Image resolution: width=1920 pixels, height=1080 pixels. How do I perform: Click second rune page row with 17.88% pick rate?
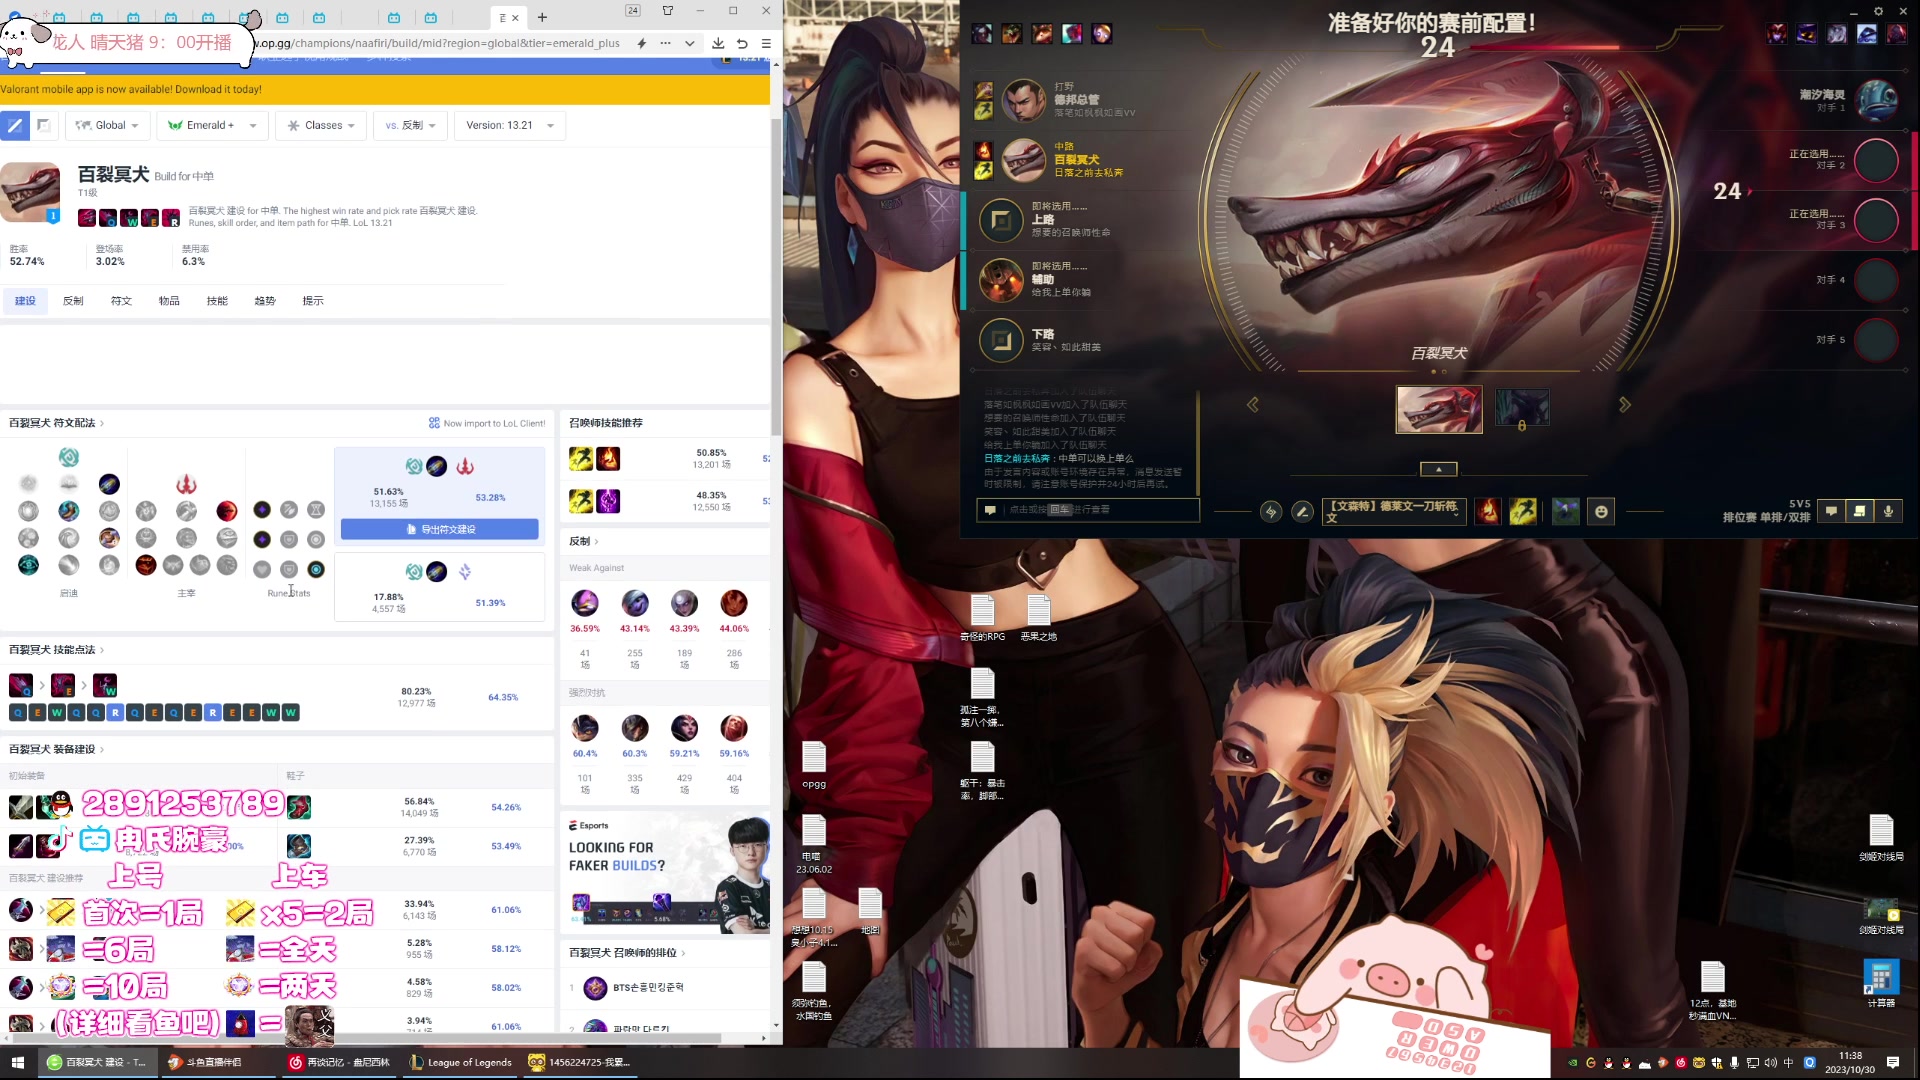pos(440,587)
